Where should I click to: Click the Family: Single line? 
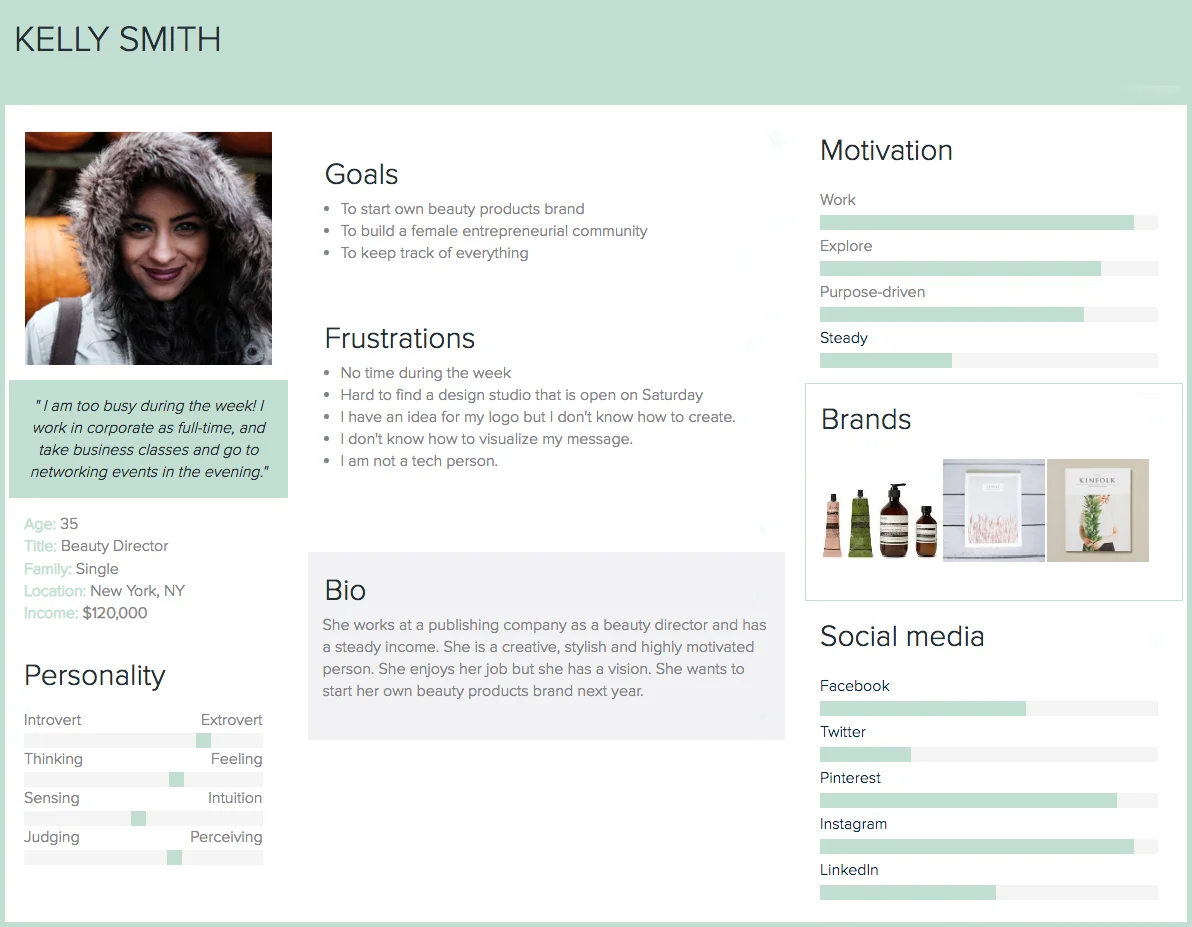[71, 569]
